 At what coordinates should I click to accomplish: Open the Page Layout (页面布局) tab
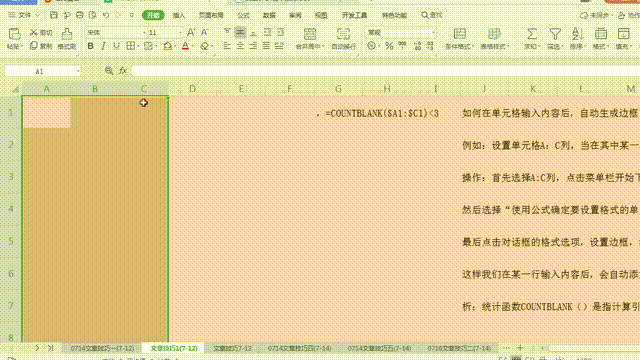click(211, 15)
